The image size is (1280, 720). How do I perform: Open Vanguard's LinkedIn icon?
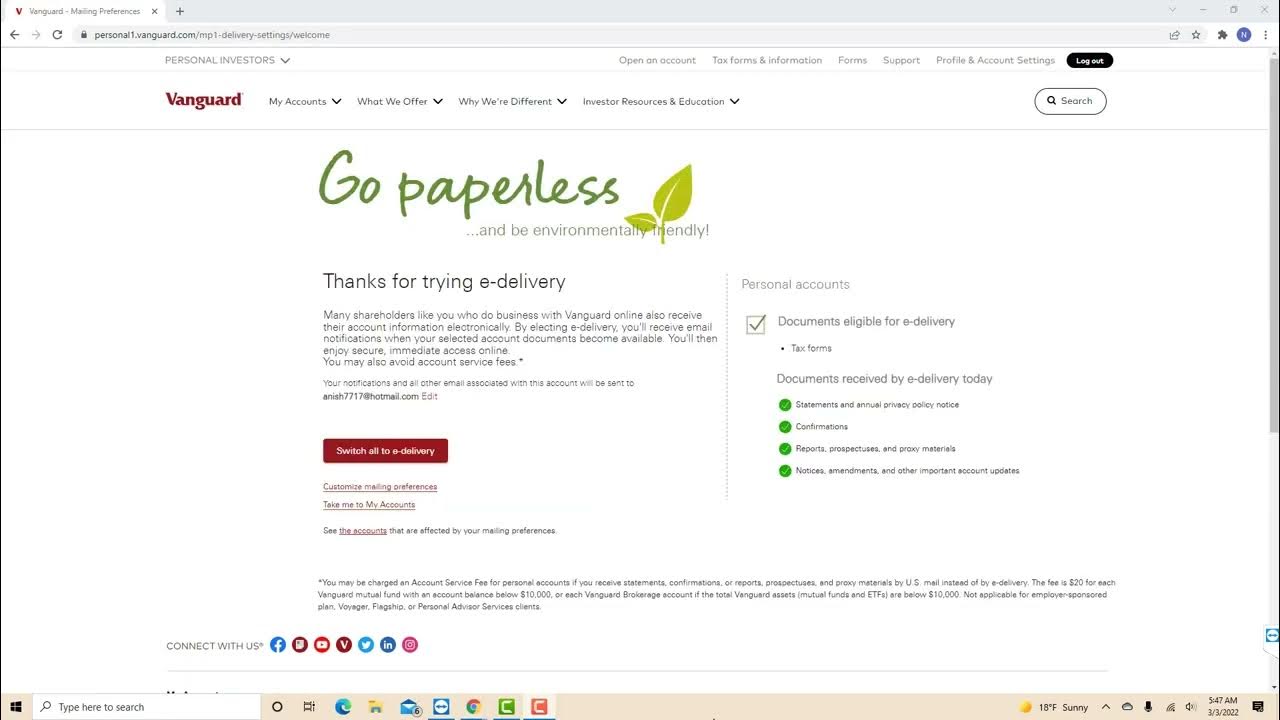pyautogui.click(x=388, y=645)
